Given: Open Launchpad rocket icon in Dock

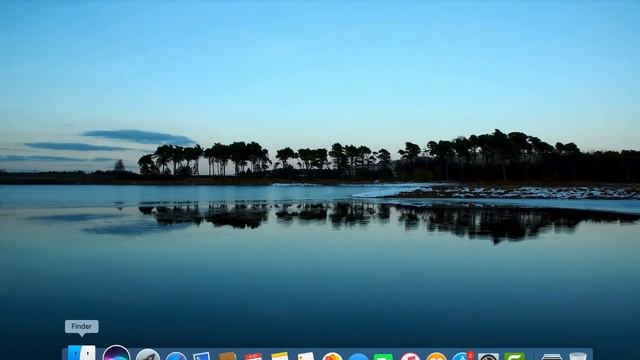Looking at the screenshot, I should coord(148,355).
